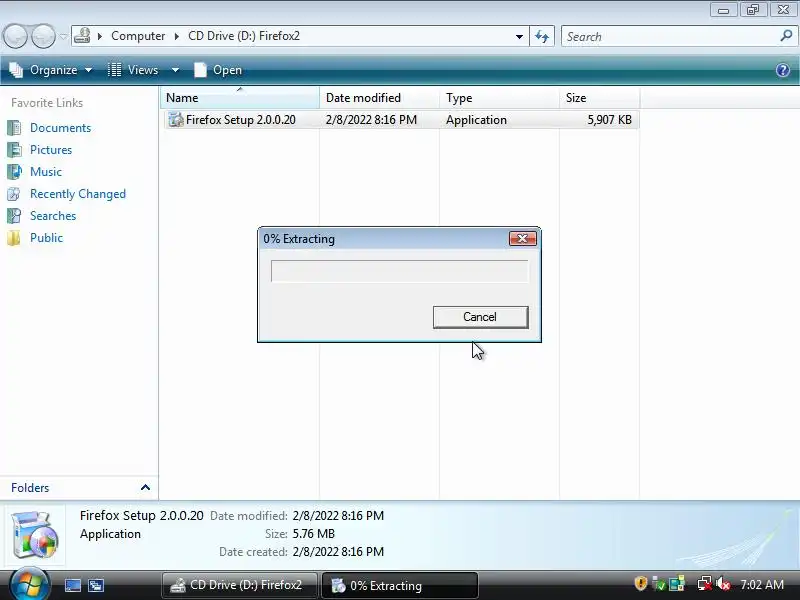Screen dimensions: 800x600
Task: Click the Back navigation button
Action: point(15,36)
